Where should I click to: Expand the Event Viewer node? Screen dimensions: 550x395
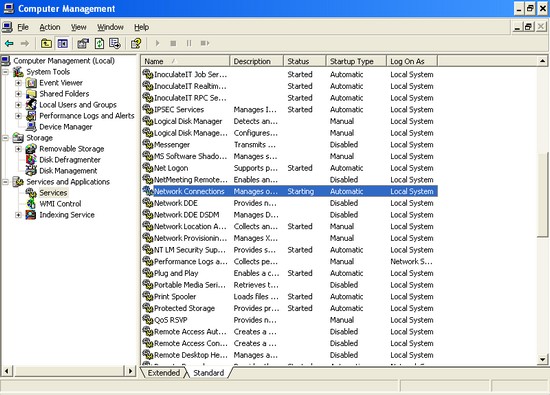(18, 83)
